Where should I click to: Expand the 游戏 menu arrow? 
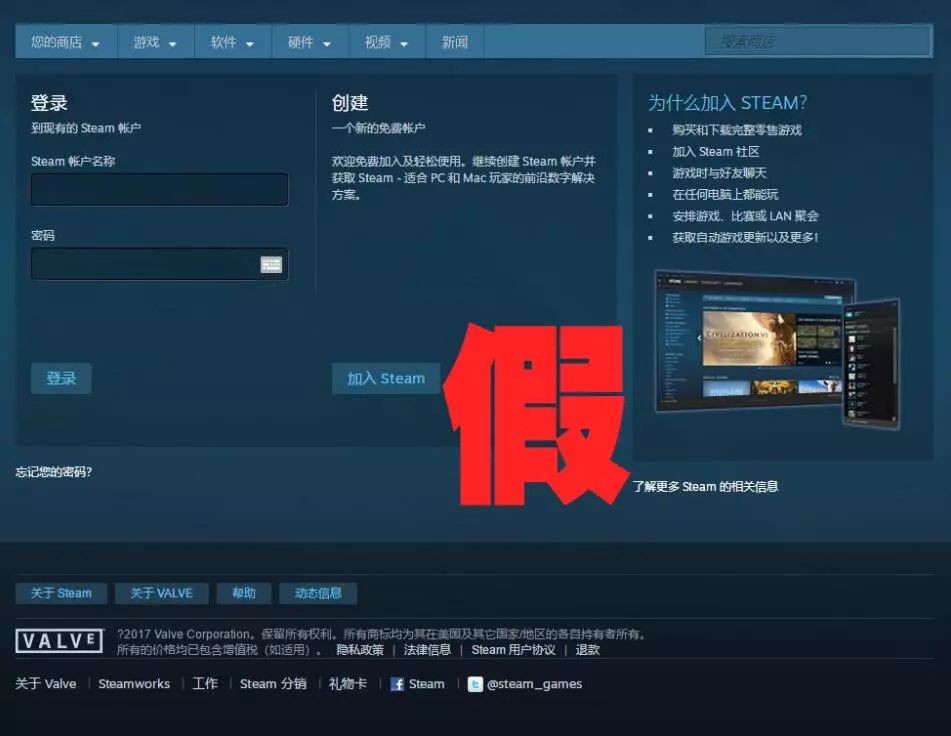click(172, 44)
